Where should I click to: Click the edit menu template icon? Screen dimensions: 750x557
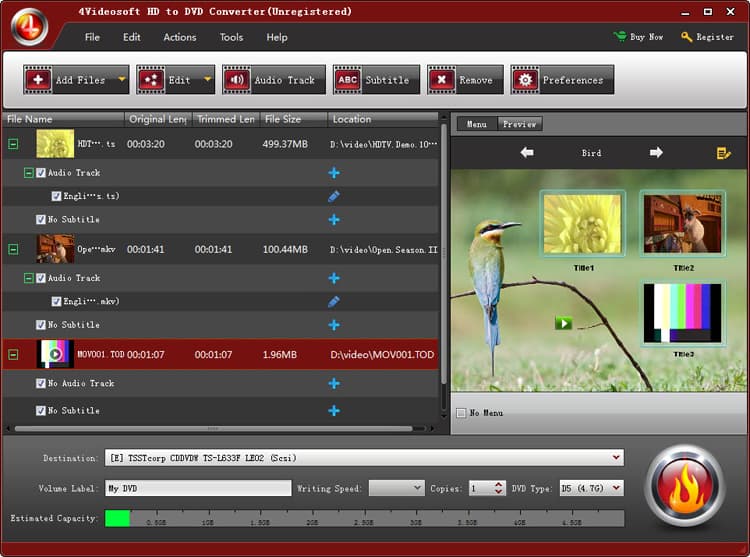click(x=723, y=153)
